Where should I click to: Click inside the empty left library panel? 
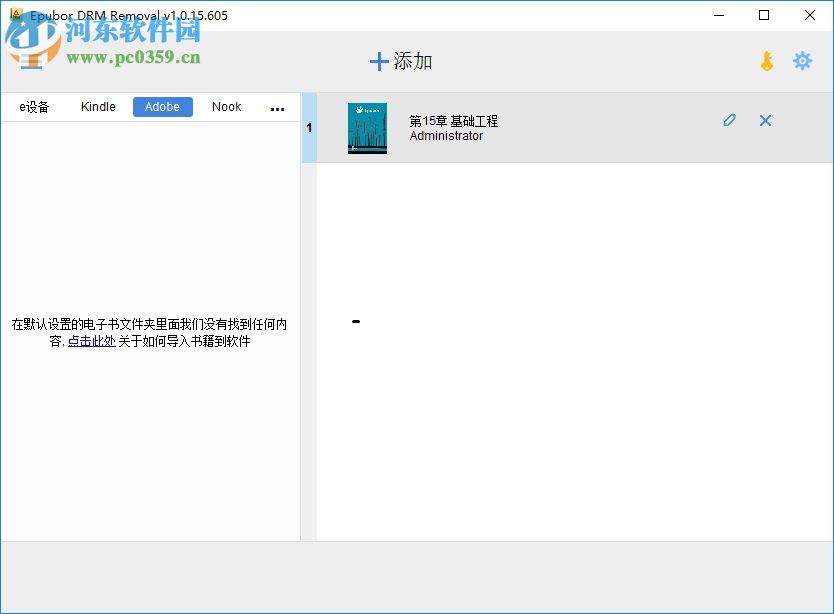click(x=150, y=220)
